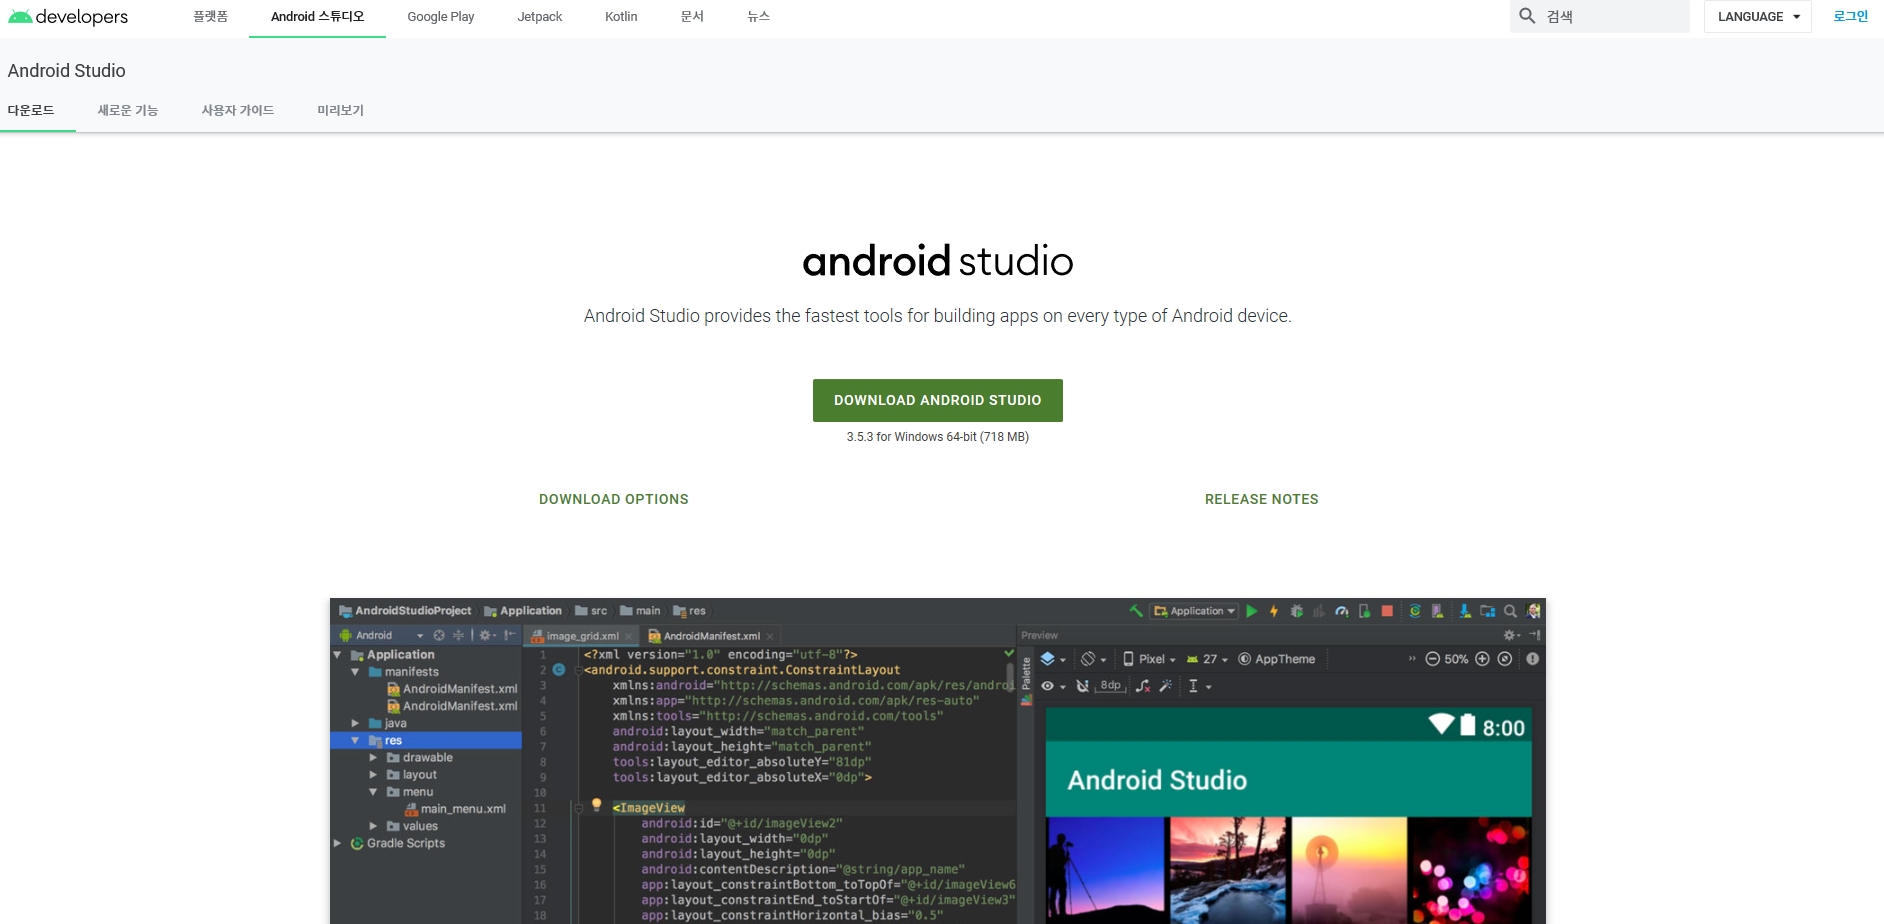
Task: Switch to the 새로운 기능 tab
Action: pos(128,110)
